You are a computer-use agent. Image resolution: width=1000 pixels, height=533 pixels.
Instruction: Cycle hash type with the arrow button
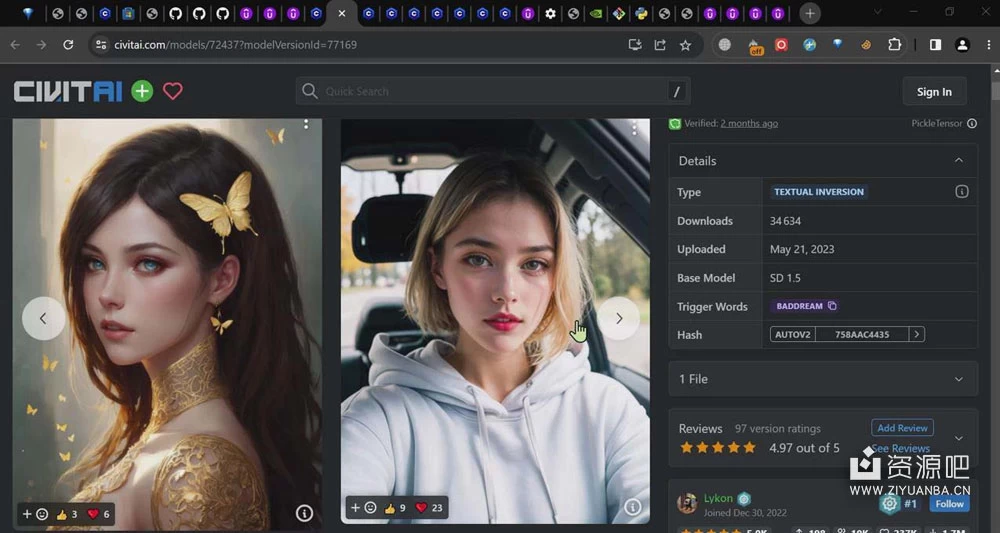[x=916, y=334]
